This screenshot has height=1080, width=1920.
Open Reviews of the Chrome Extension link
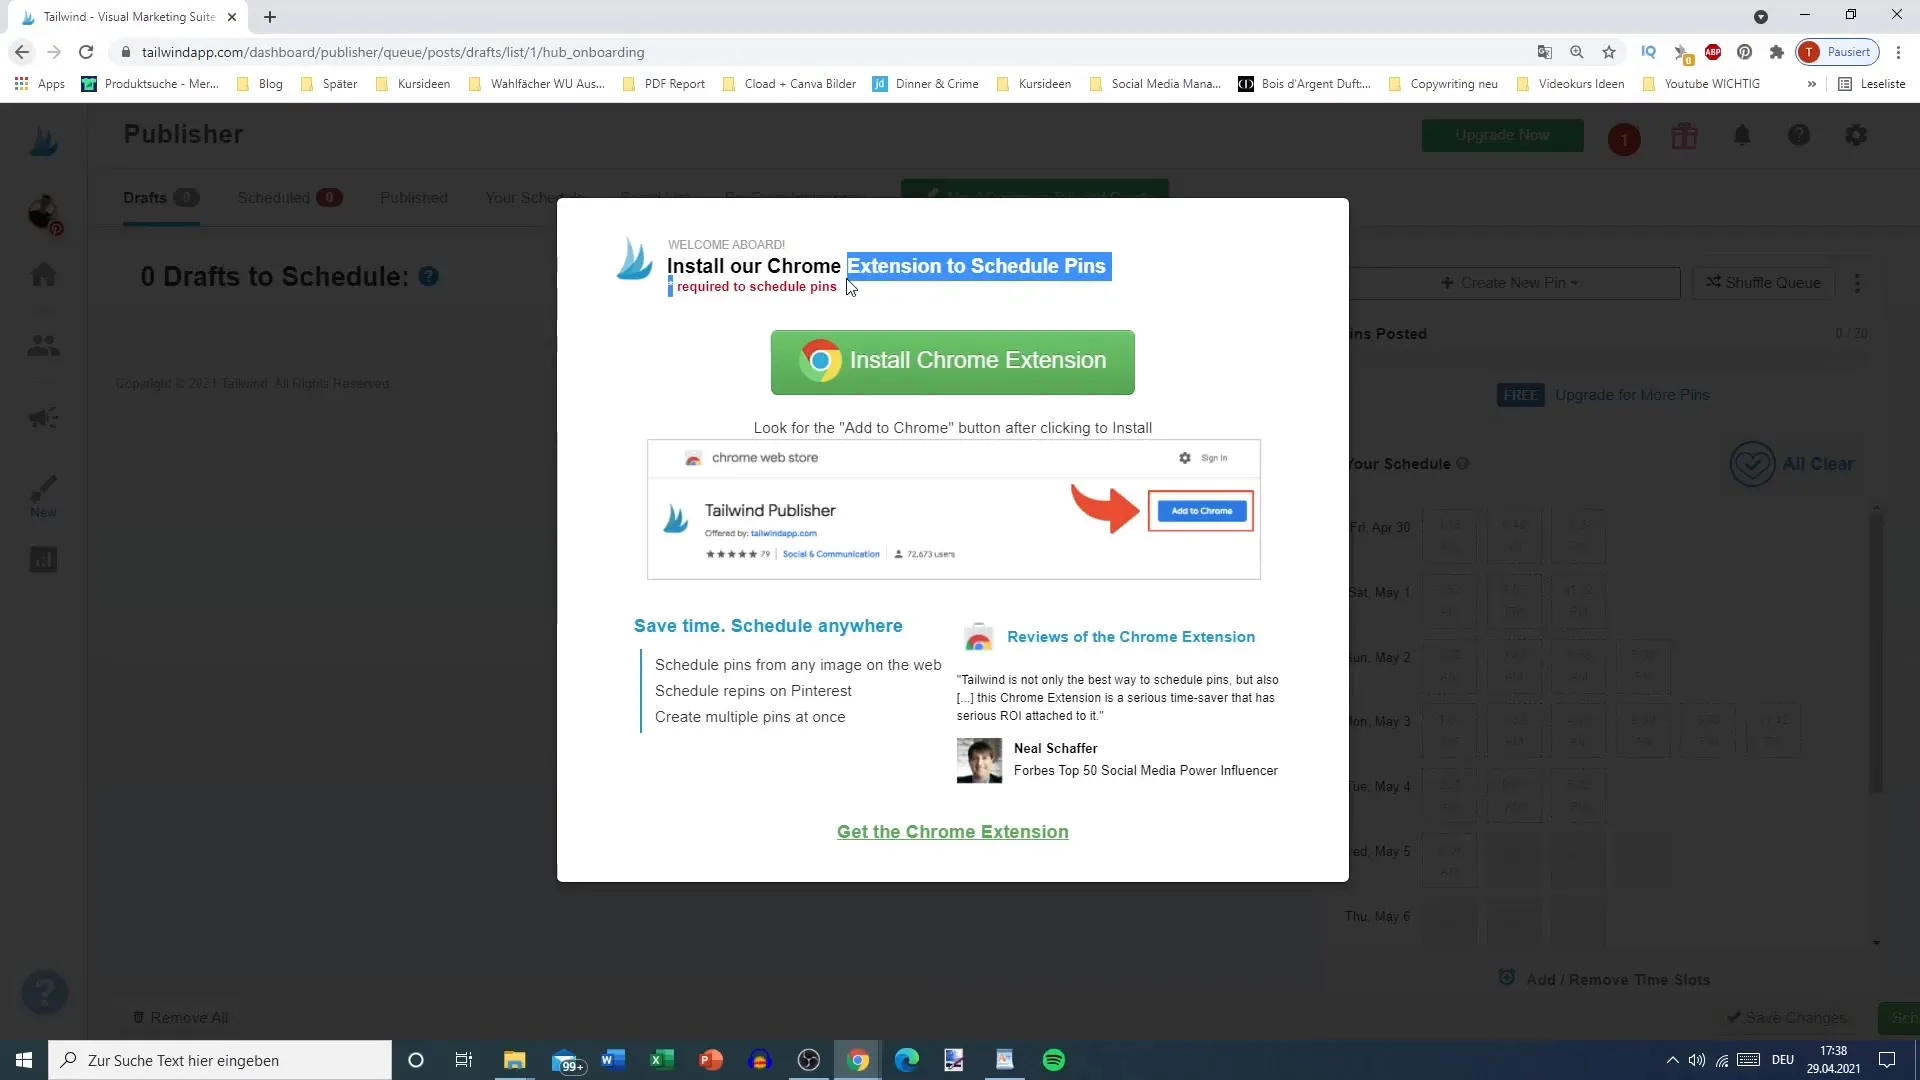click(x=1131, y=637)
